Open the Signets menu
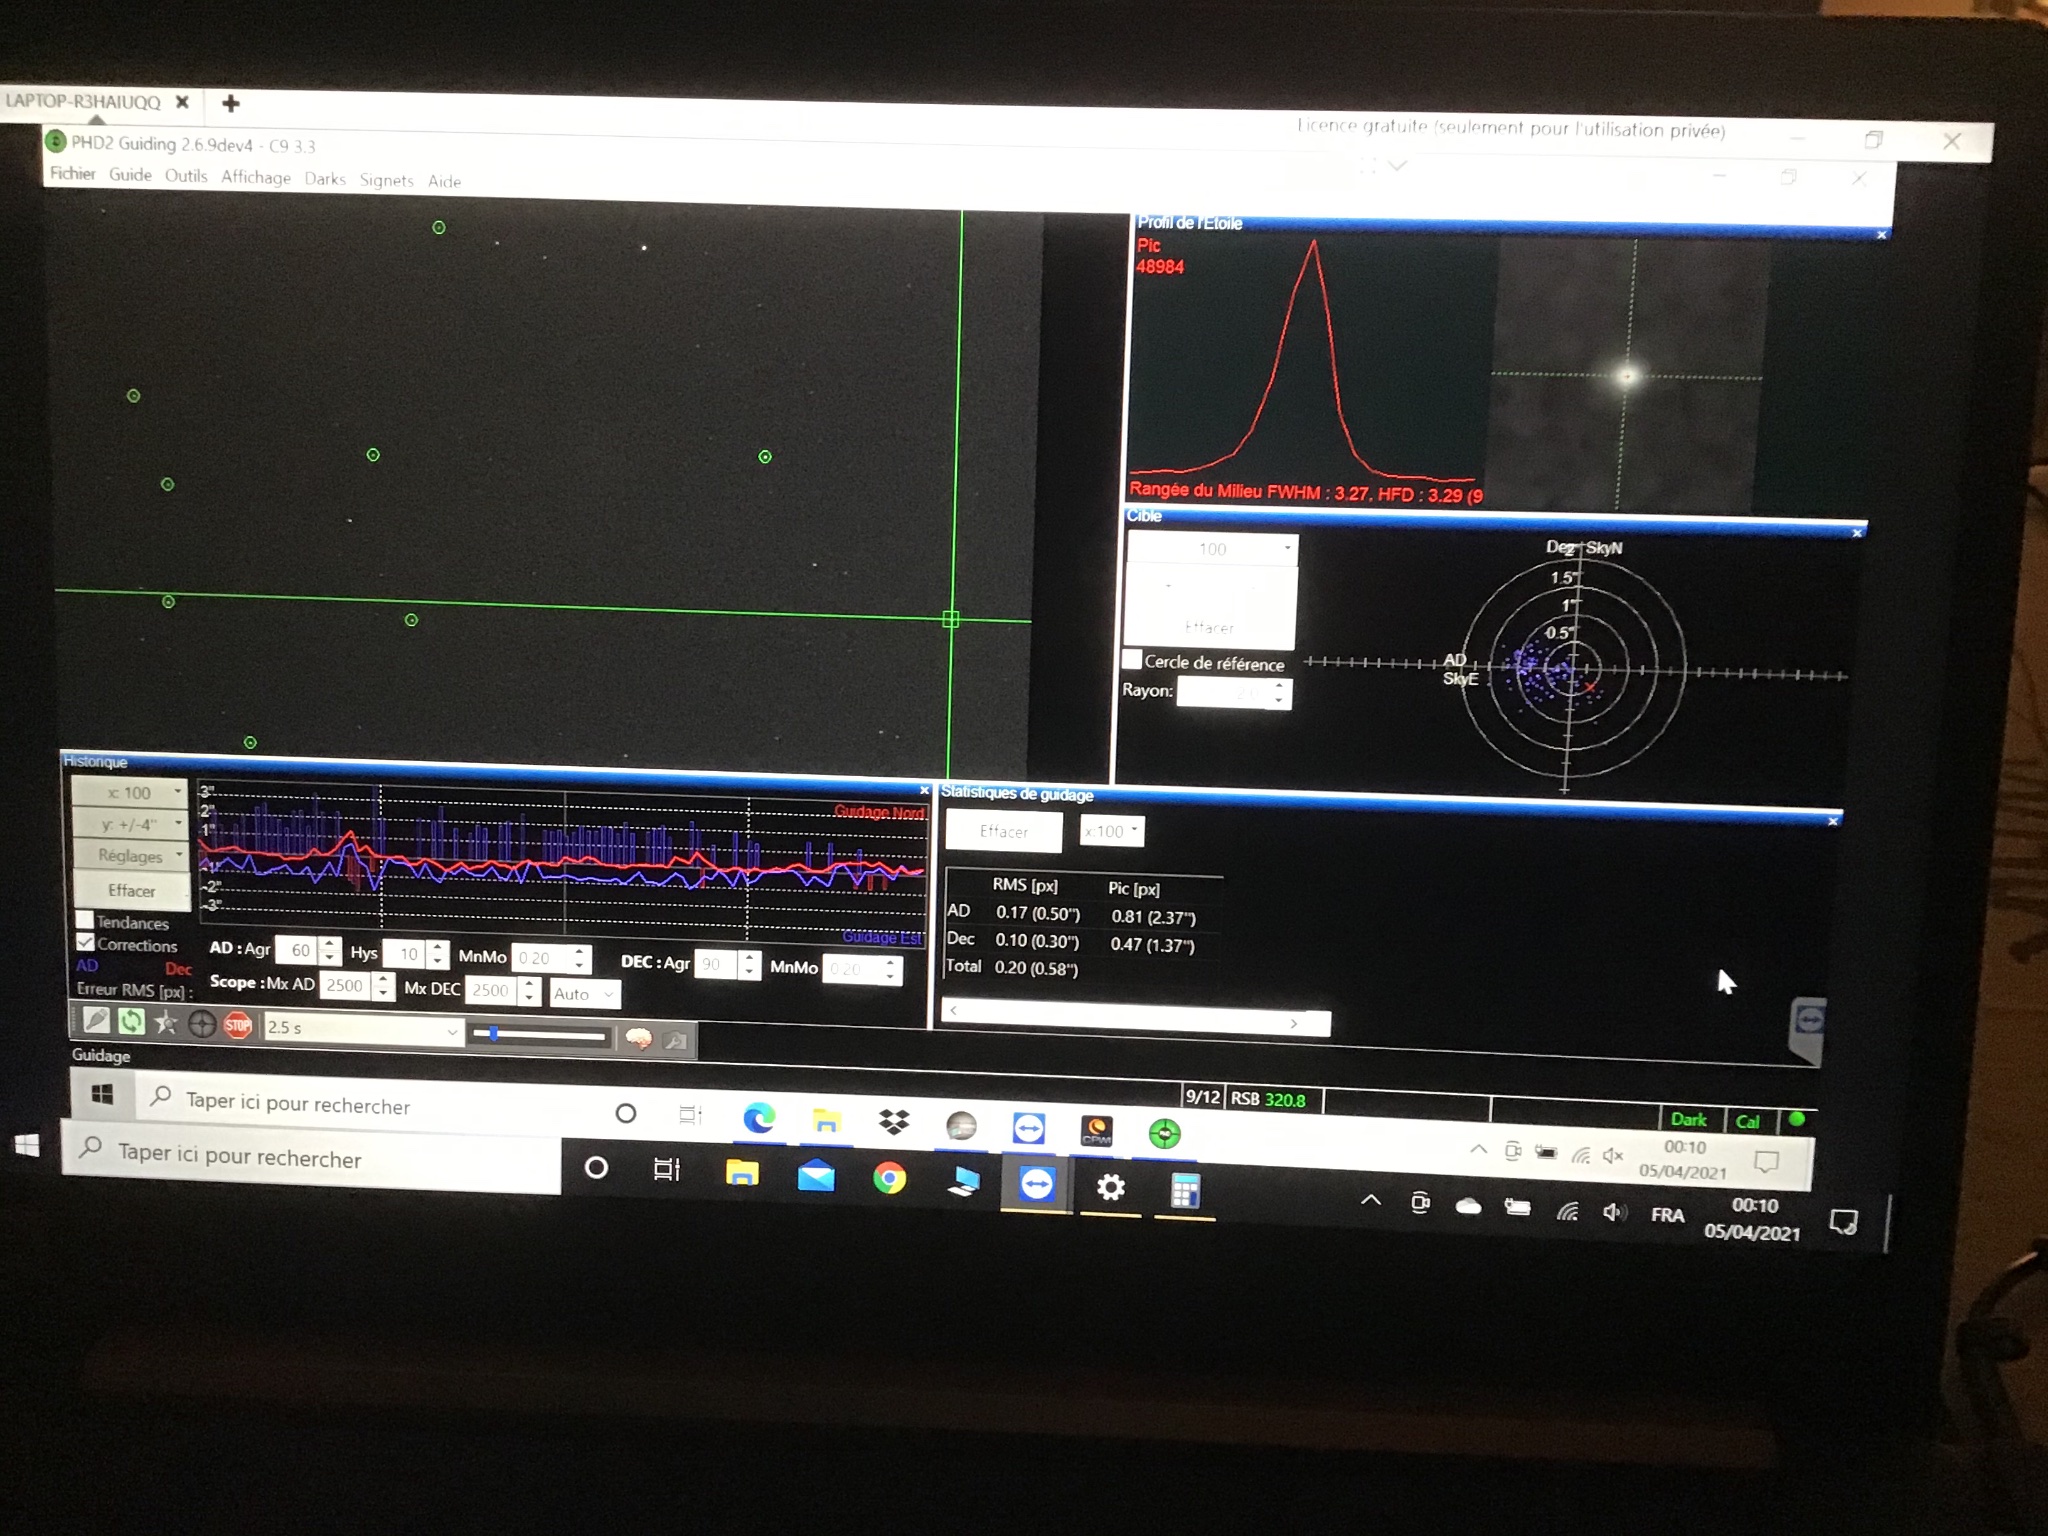 (x=387, y=180)
